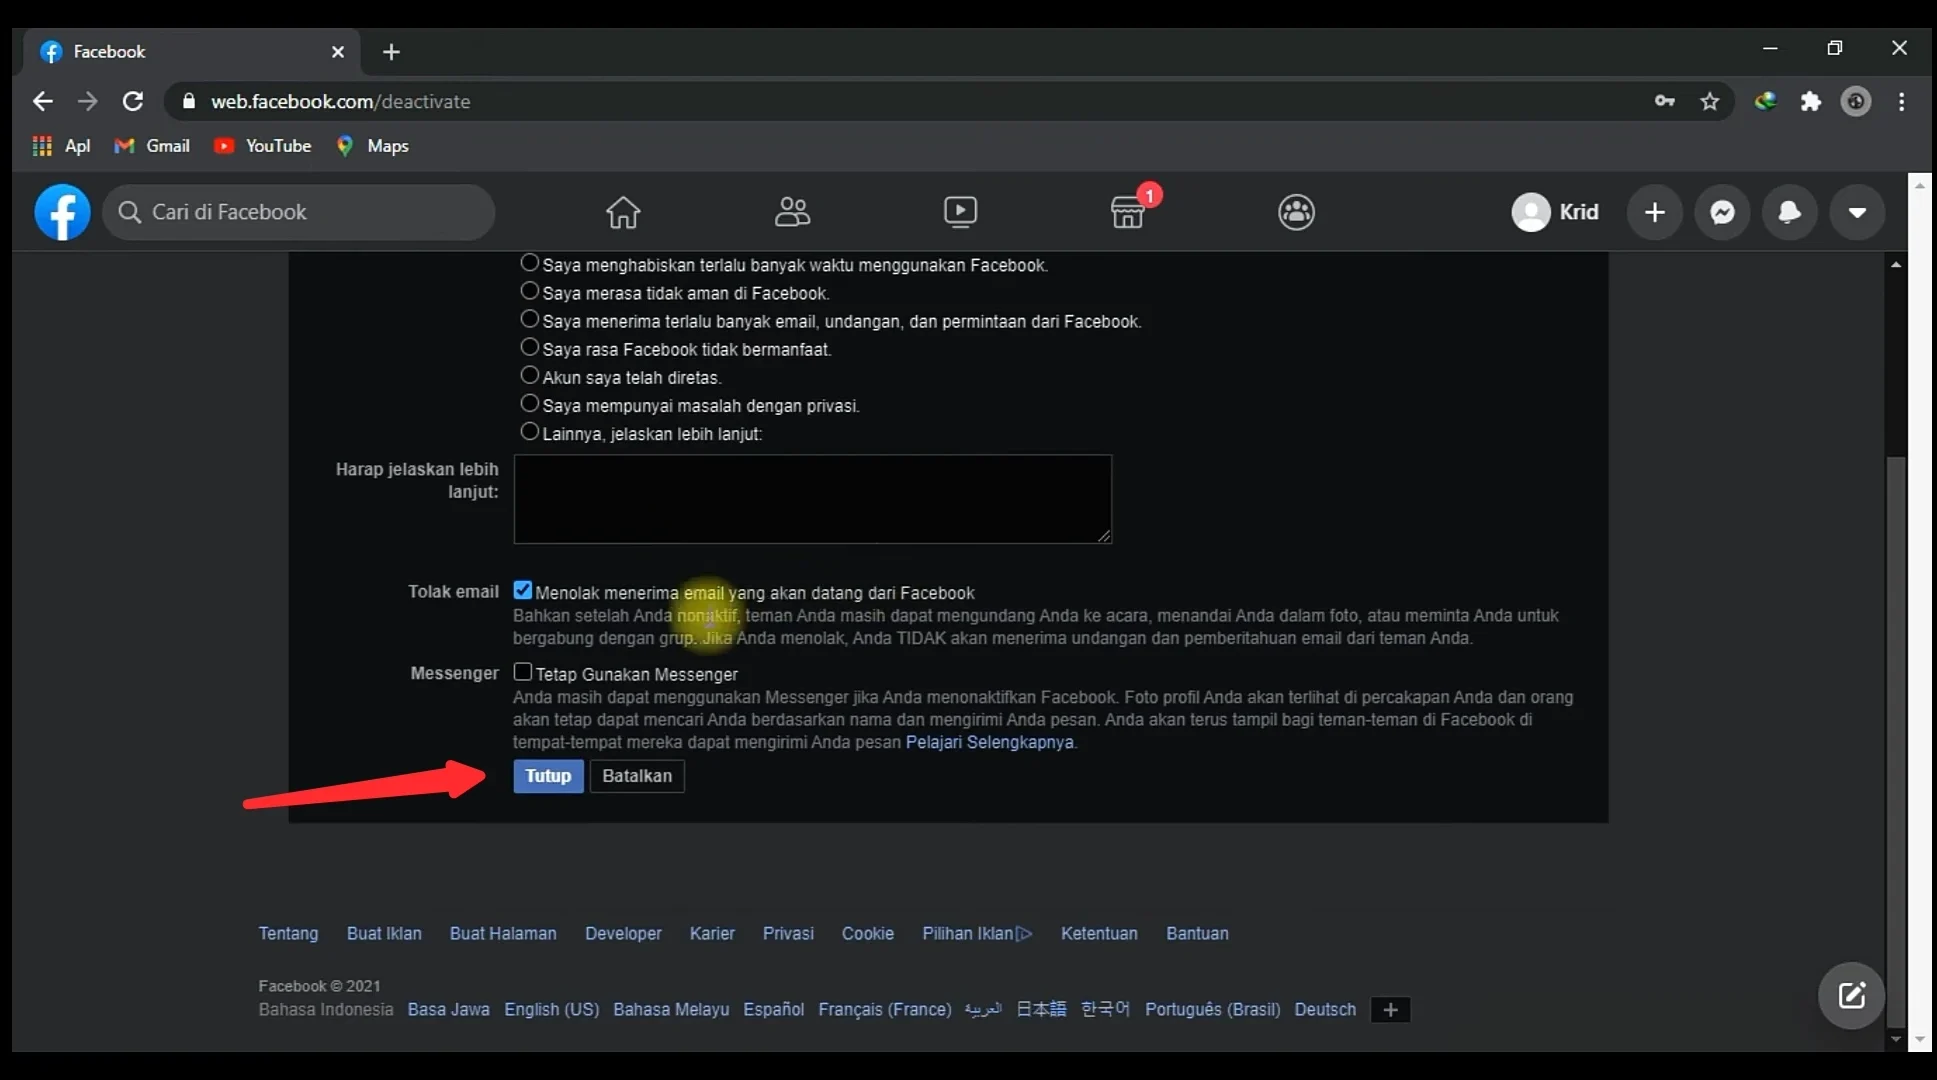This screenshot has width=1937, height=1080.
Task: Select 'Saya menerima terlalu banyak email' radio
Action: point(529,319)
